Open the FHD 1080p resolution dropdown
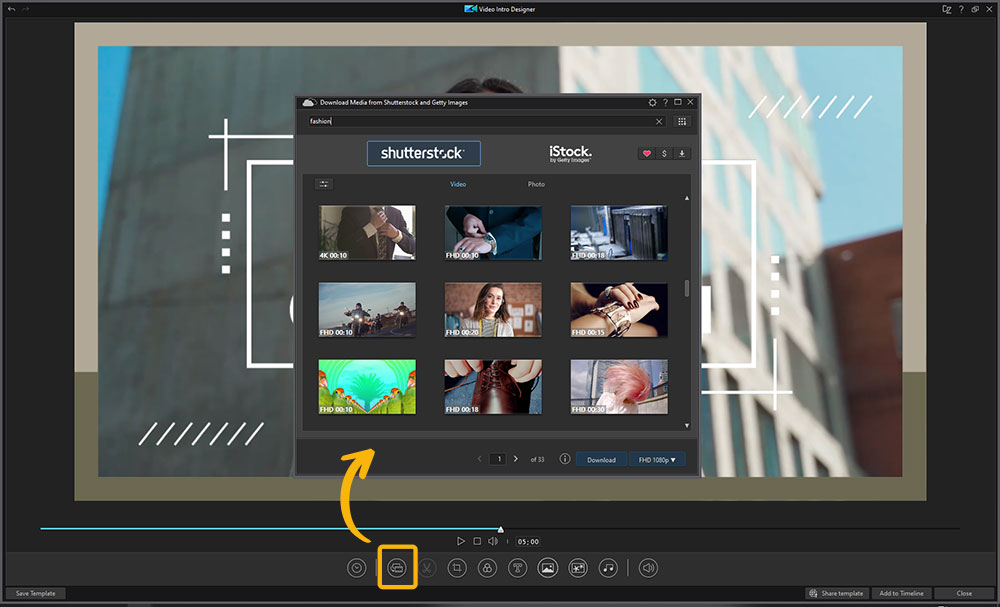Screen dimensions: 1000x607 click(657, 459)
